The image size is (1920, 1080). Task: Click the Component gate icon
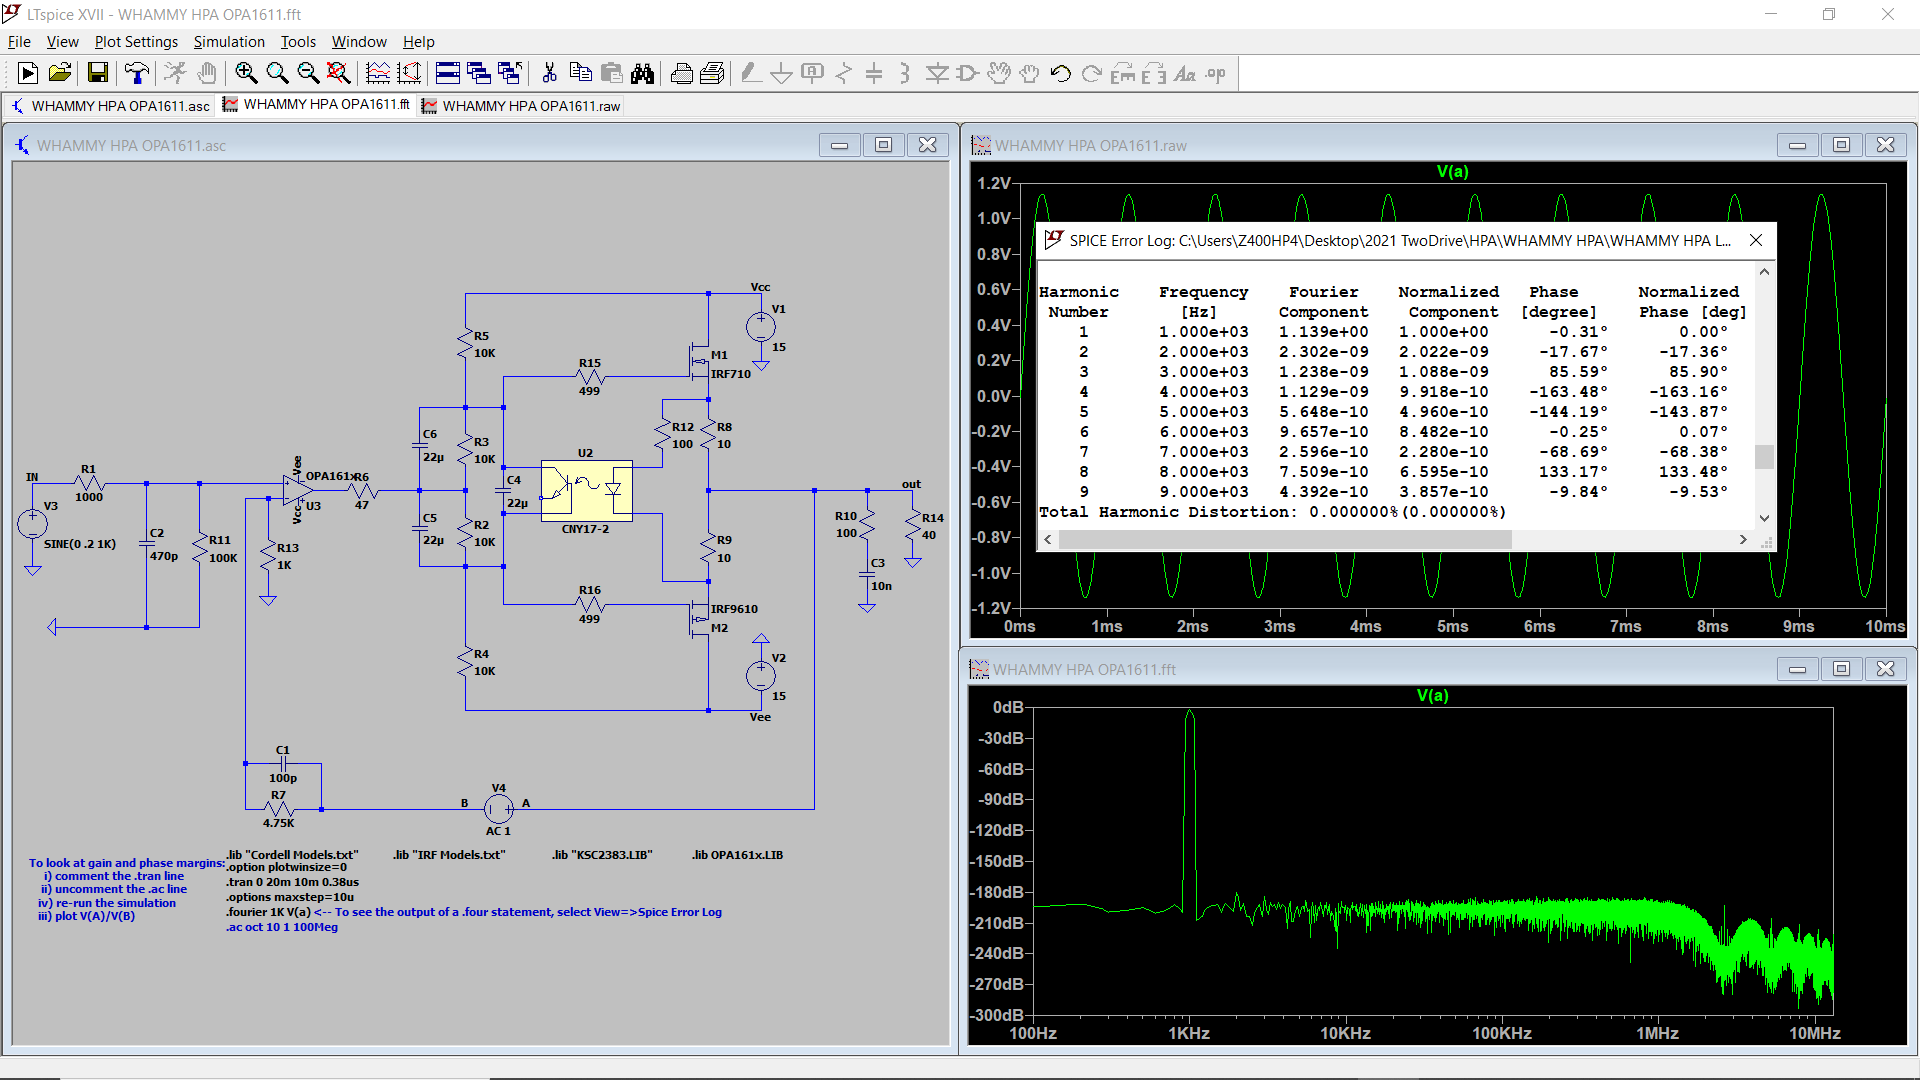tap(967, 73)
